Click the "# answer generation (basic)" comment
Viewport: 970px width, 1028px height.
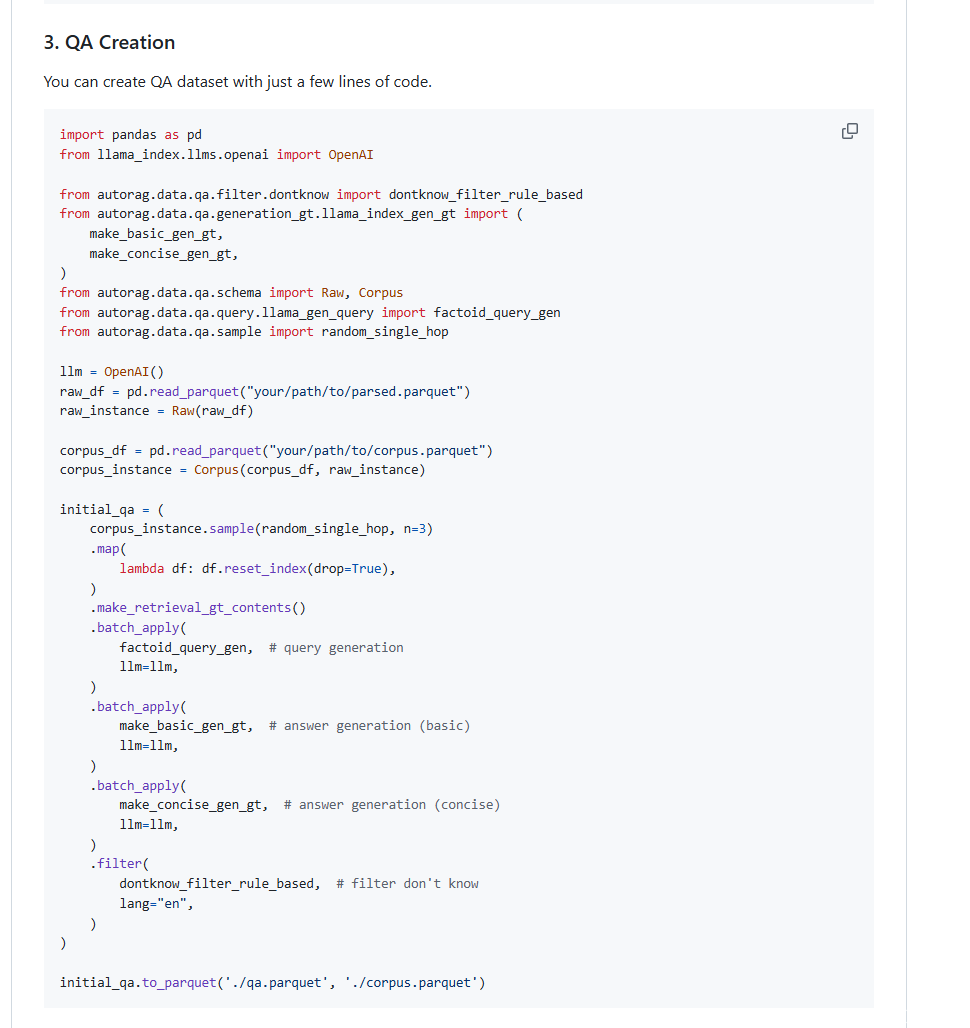[x=369, y=726]
